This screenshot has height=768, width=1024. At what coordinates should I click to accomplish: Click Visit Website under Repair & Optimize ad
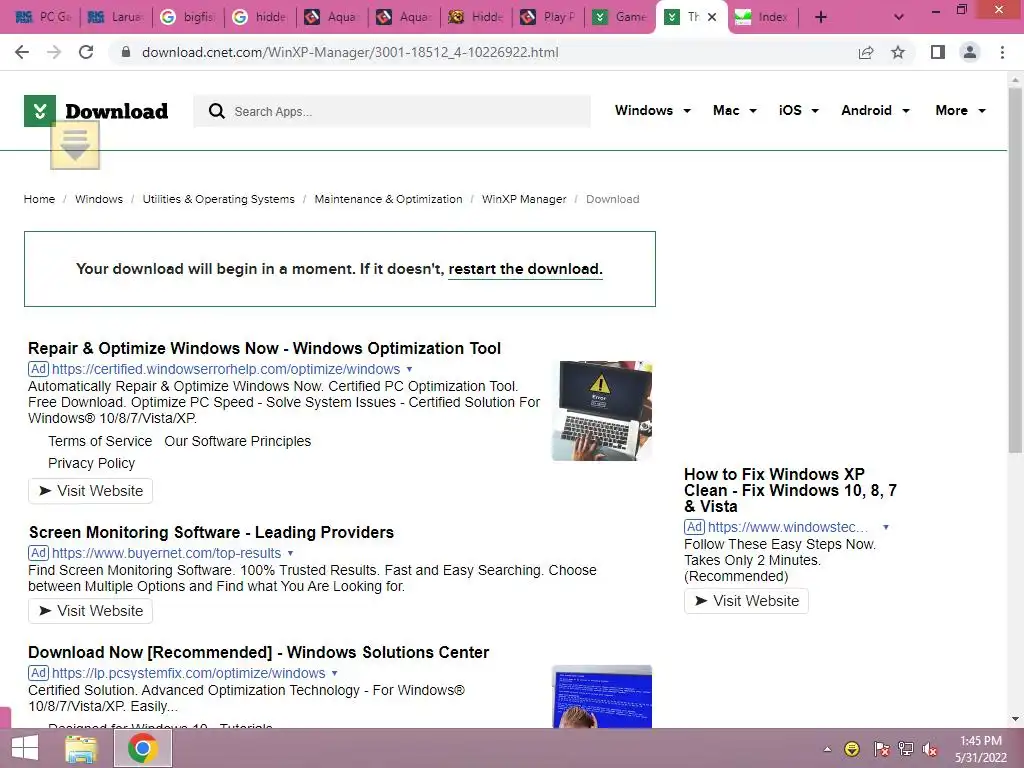(90, 491)
